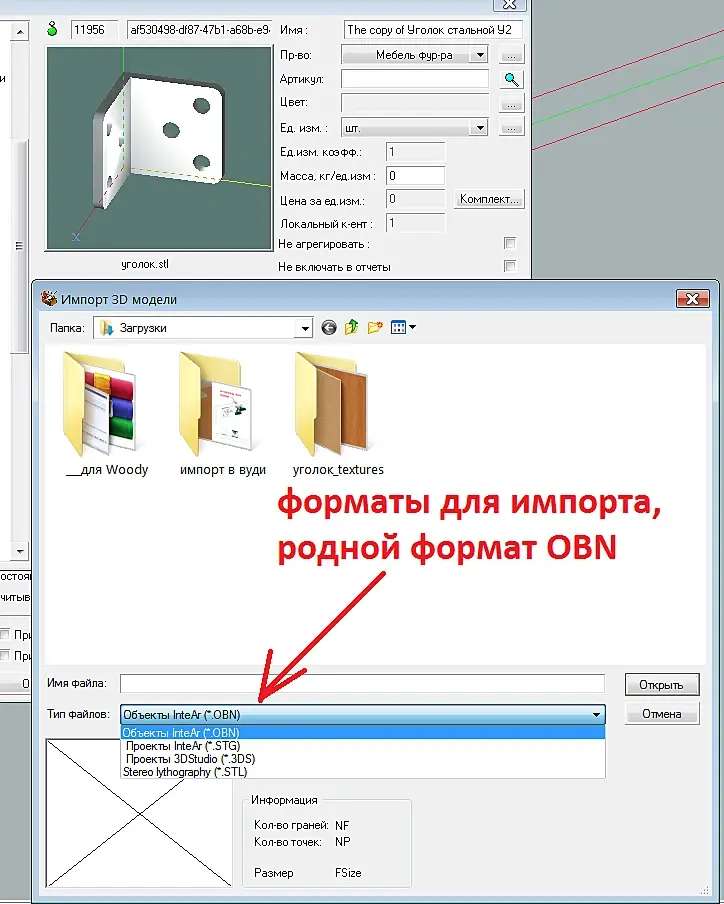
Task: Go up one folder level icon
Action: click(x=352, y=327)
